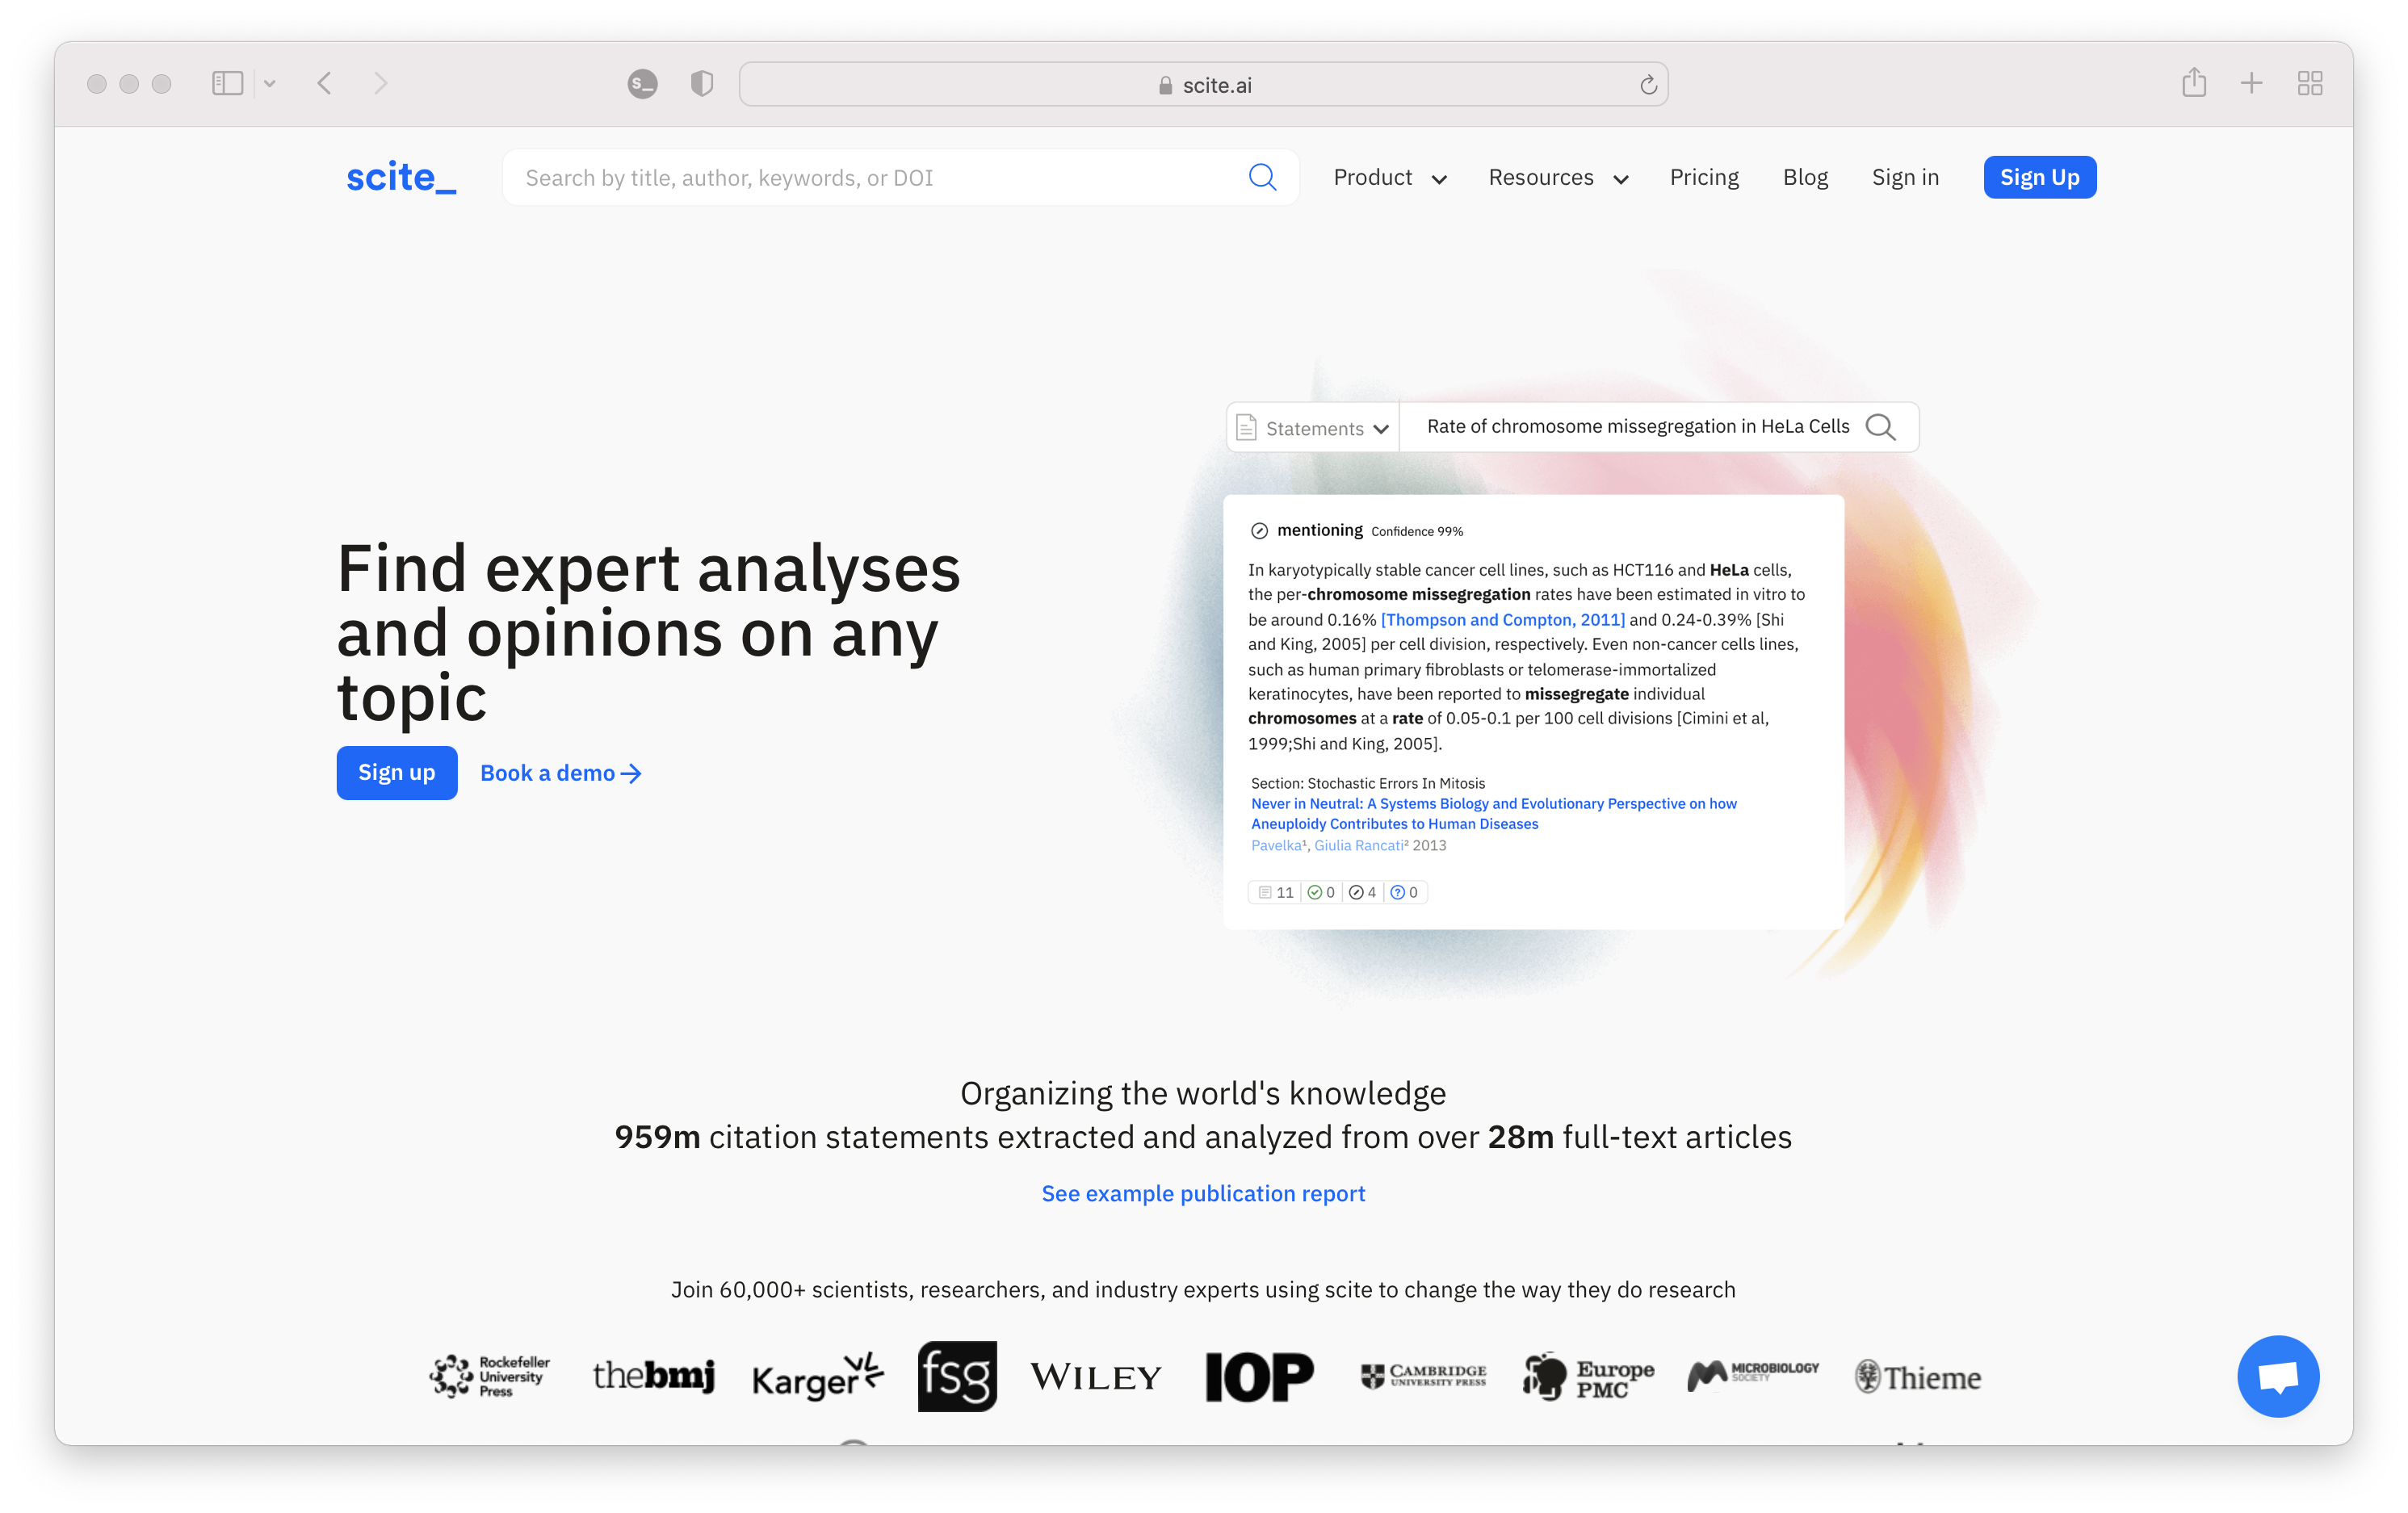Open See example publication report link
2408x1513 pixels.
coord(1203,1193)
